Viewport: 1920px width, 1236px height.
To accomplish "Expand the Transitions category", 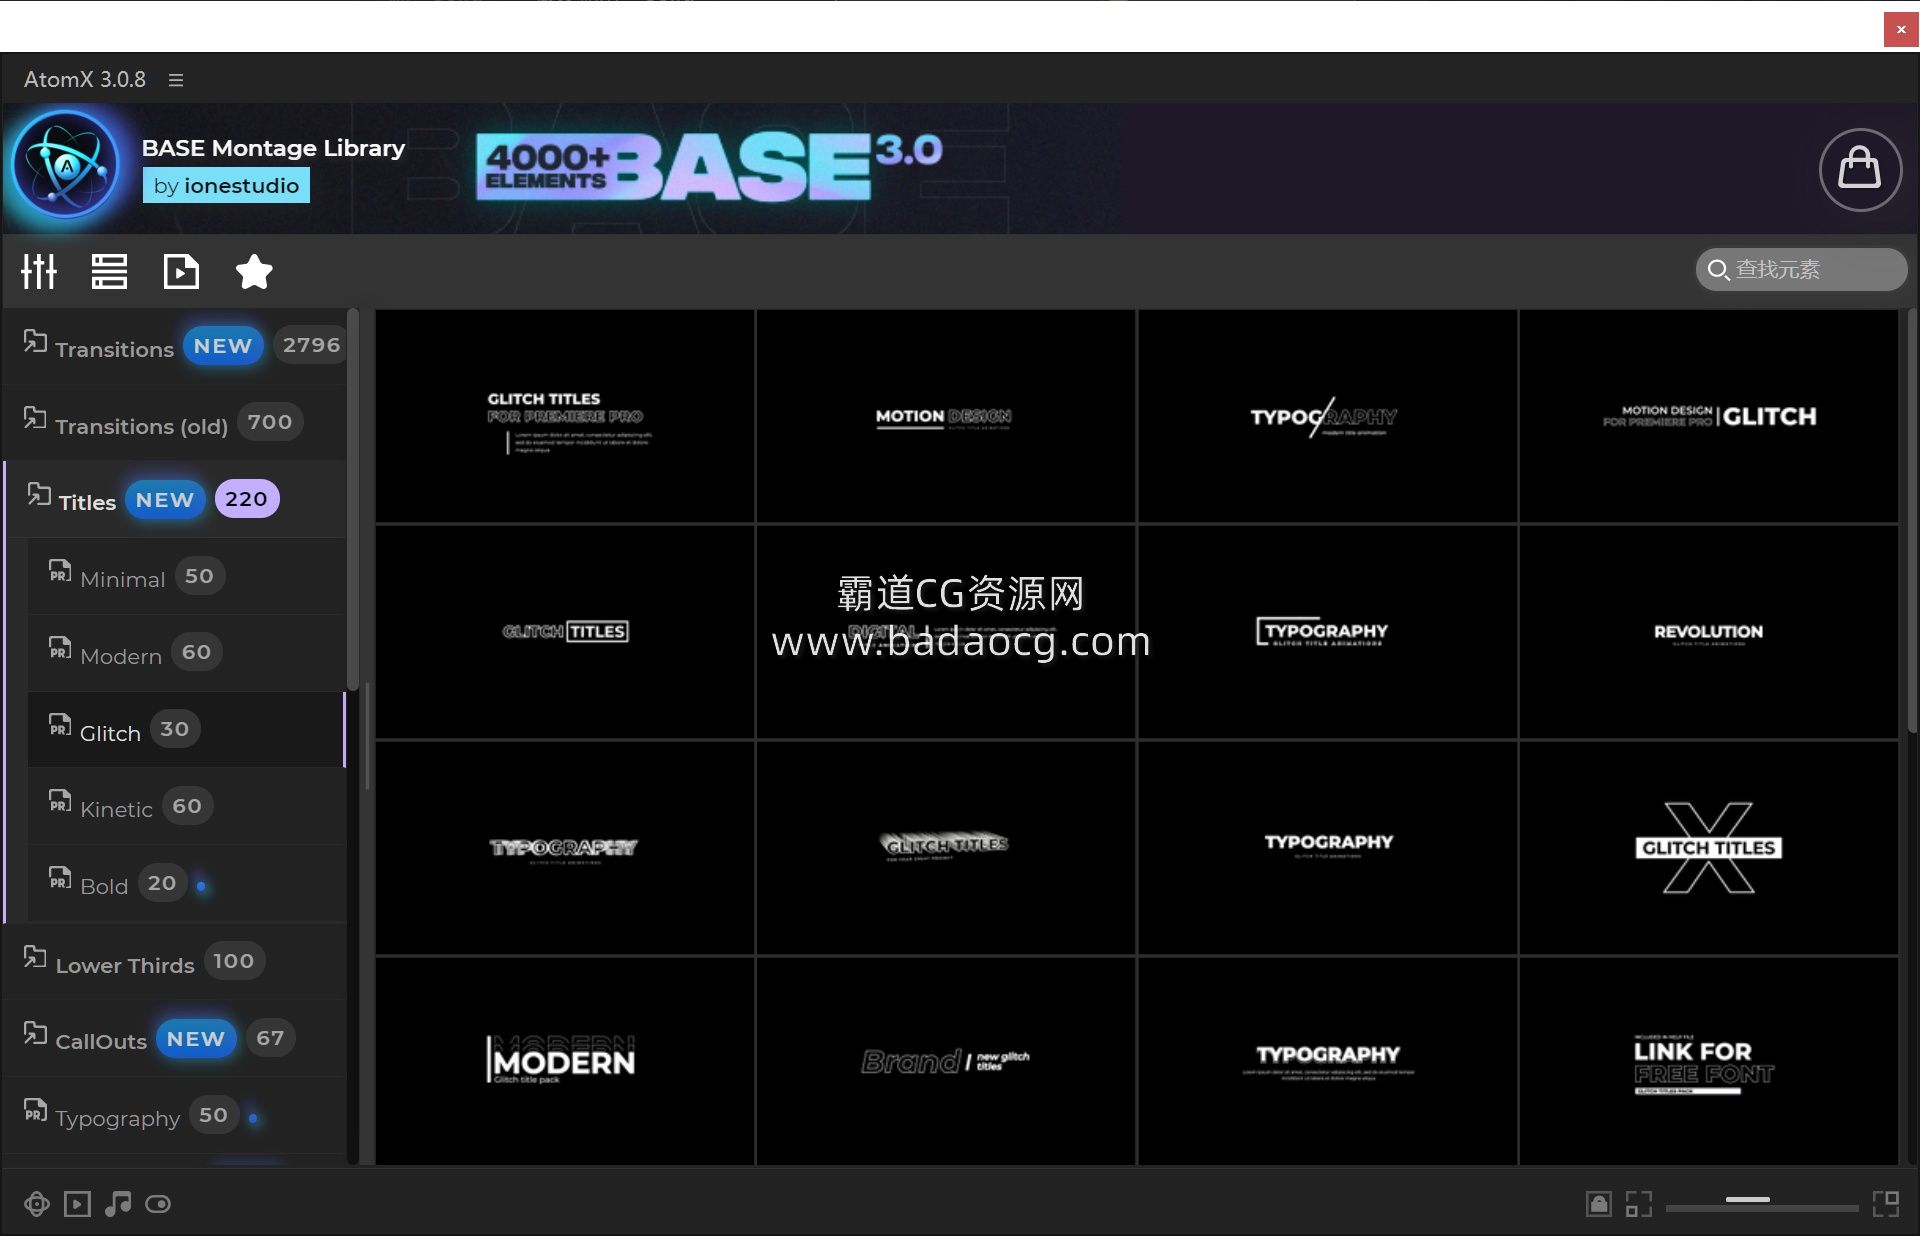I will 176,346.
